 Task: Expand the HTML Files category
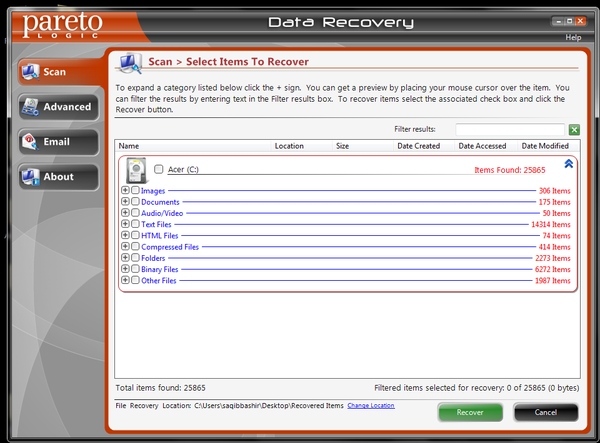click(x=125, y=235)
